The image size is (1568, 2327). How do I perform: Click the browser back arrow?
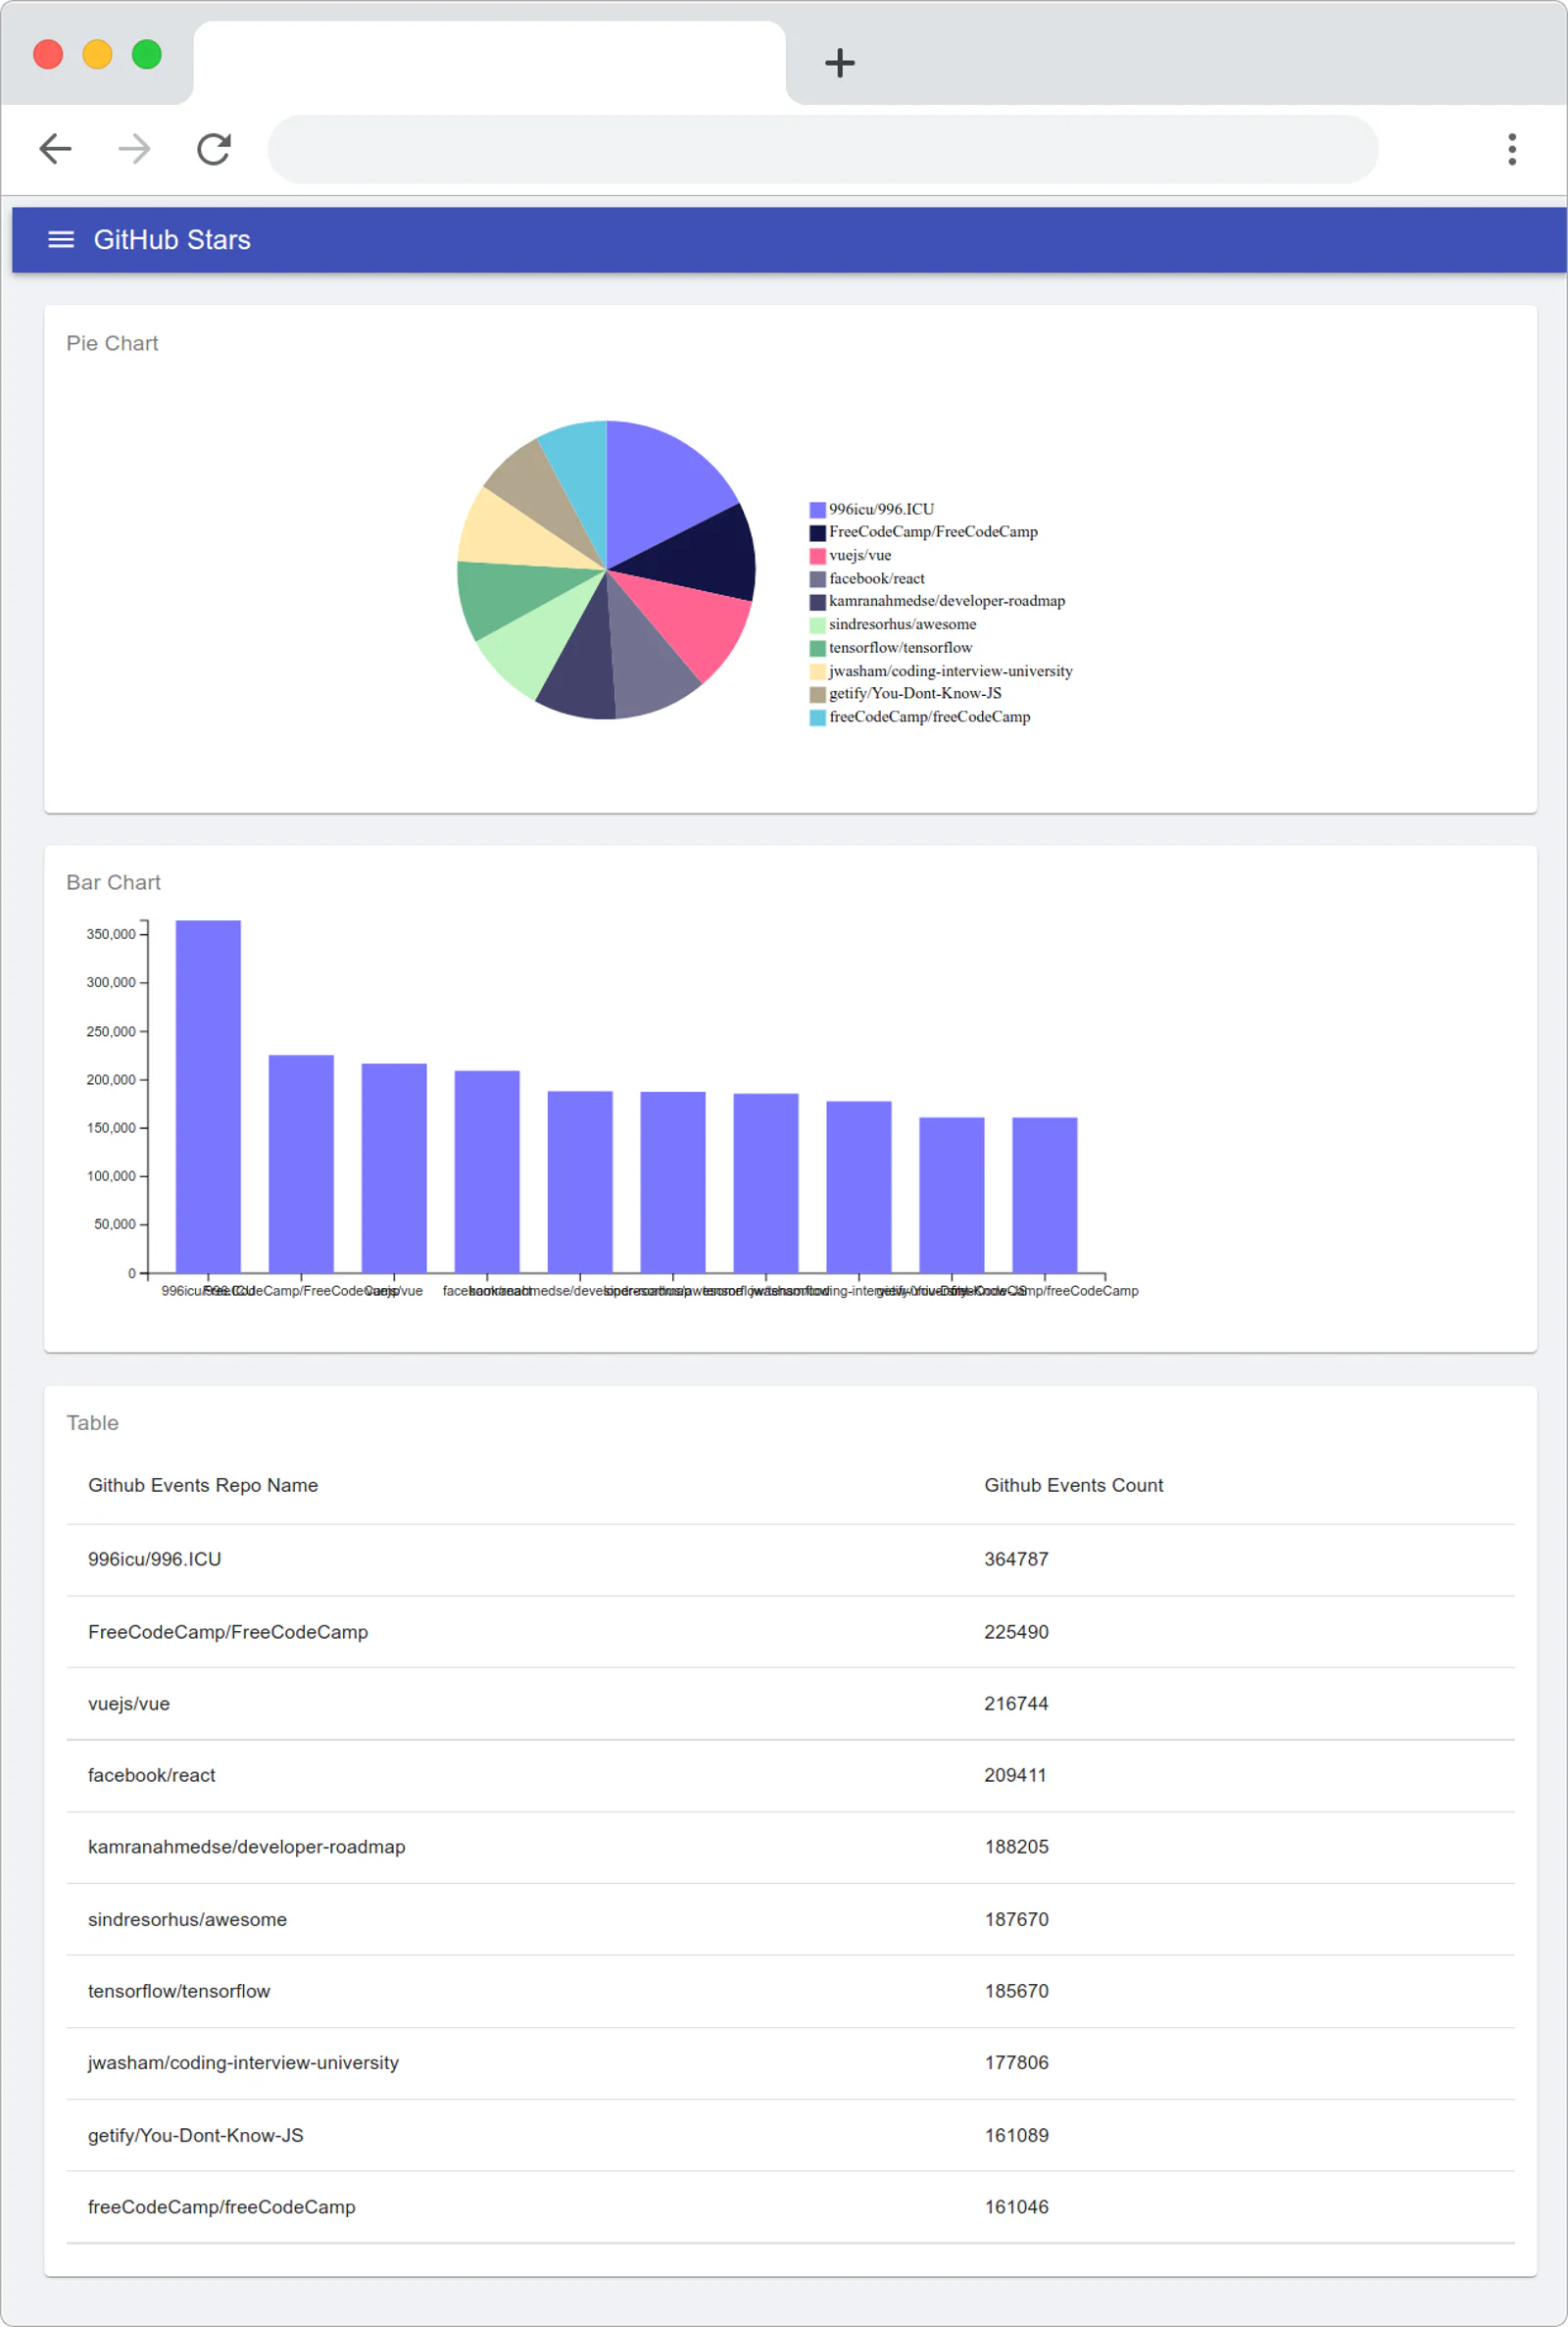click(x=55, y=149)
